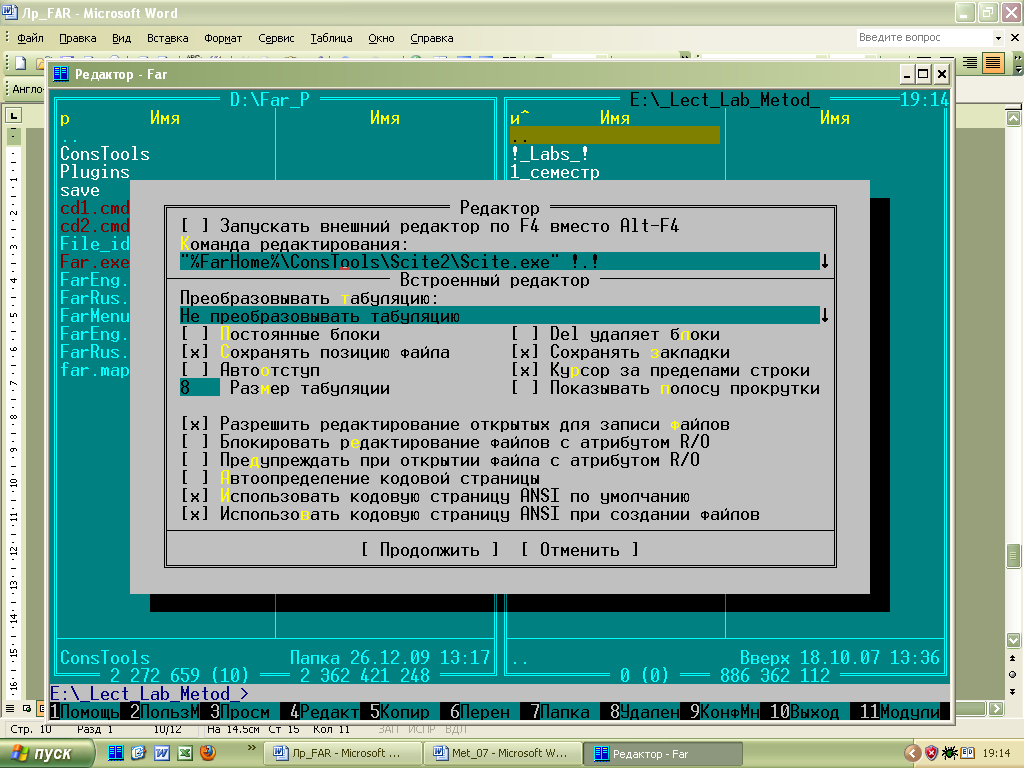Expand hidden system tray icons arrow
This screenshot has width=1024, height=768.
[x=912, y=753]
